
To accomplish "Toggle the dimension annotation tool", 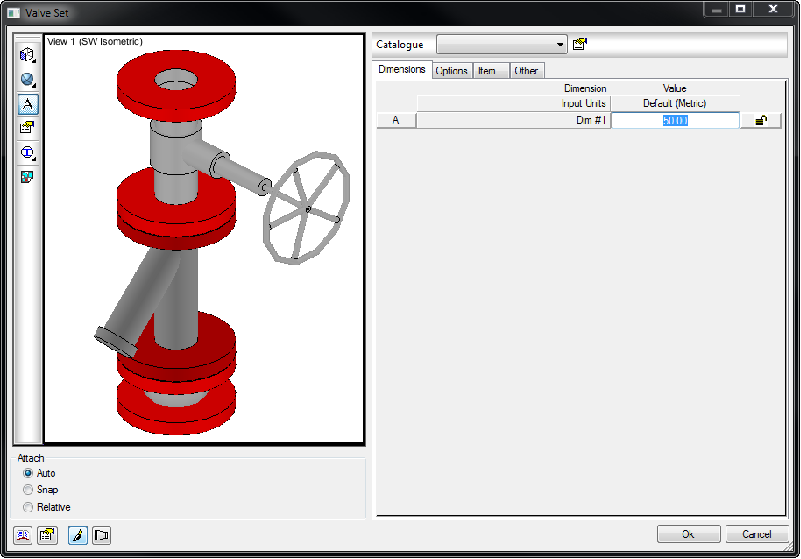I will click(28, 104).
